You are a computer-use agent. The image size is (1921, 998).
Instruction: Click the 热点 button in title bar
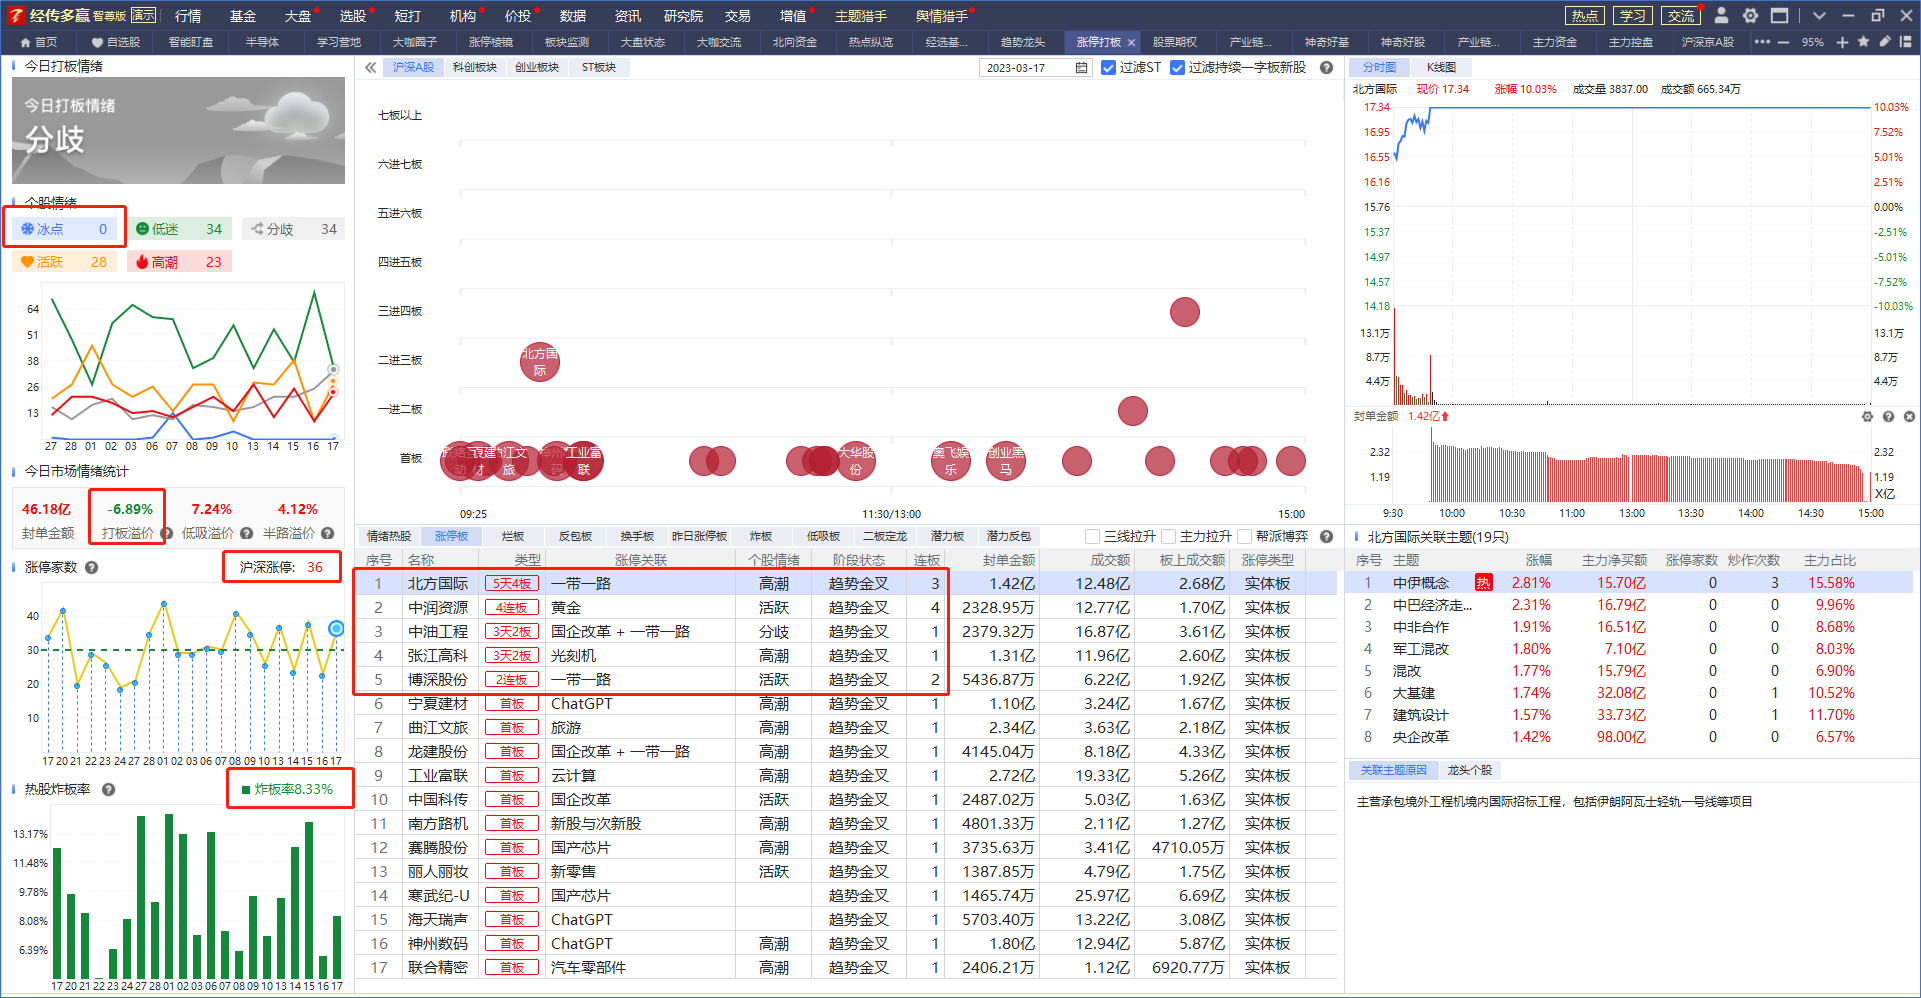[x=1584, y=16]
